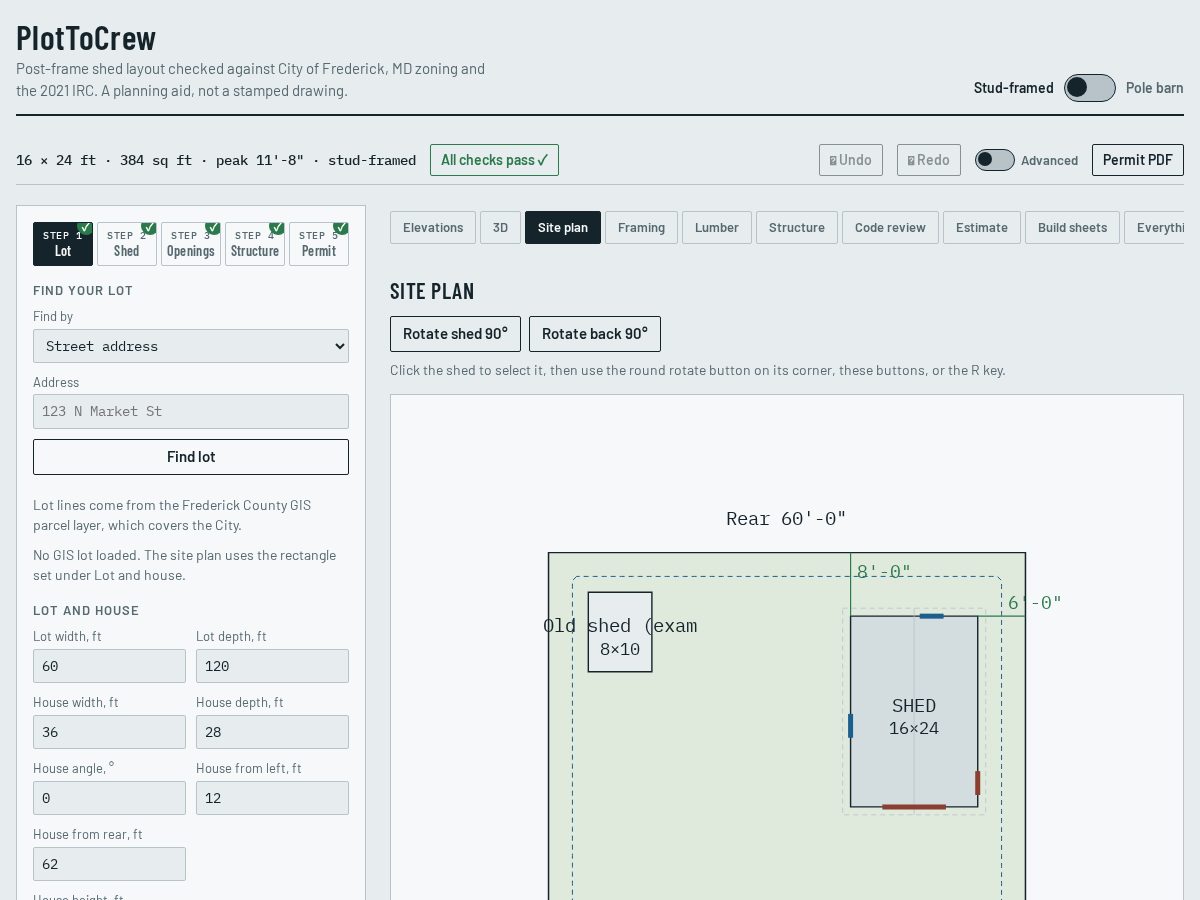Click the Find lot button

[191, 457]
